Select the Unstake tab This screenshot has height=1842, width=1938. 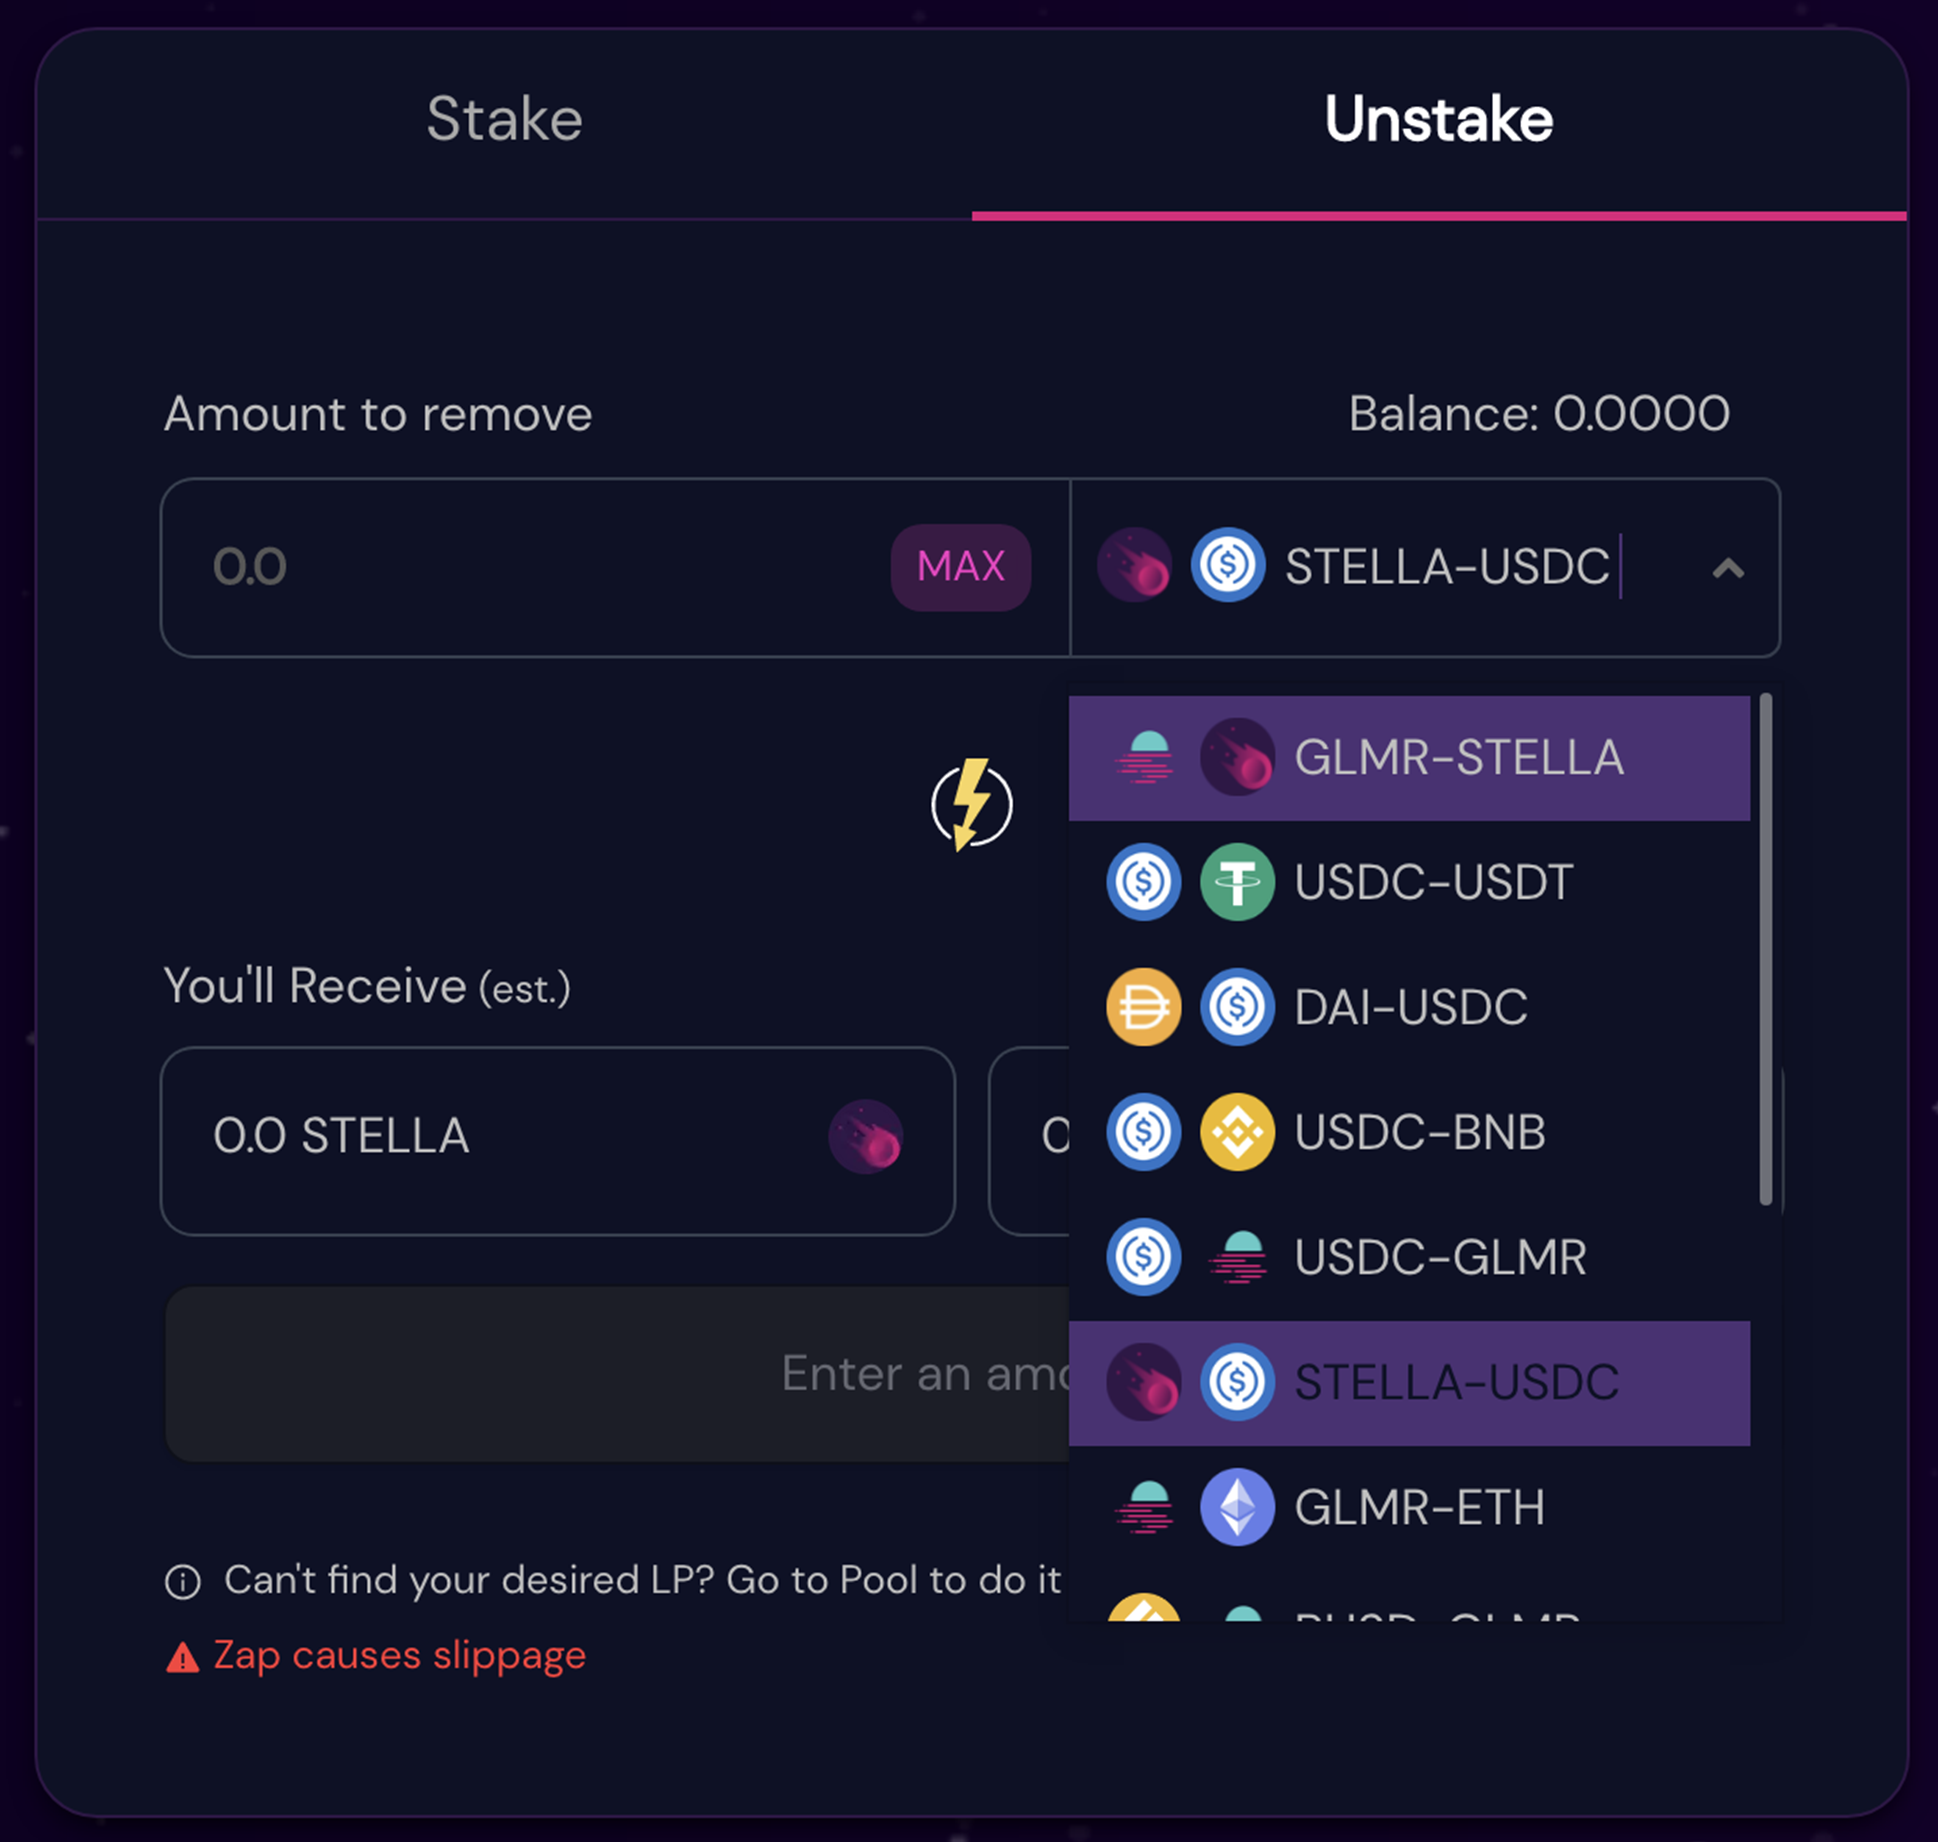[1438, 120]
